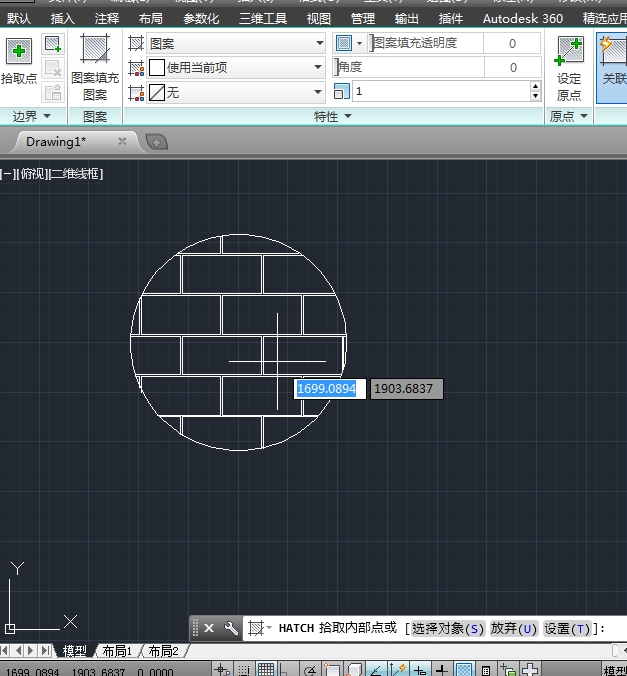
Task: Switch to the 布局1 layout tab
Action: pyautogui.click(x=116, y=651)
